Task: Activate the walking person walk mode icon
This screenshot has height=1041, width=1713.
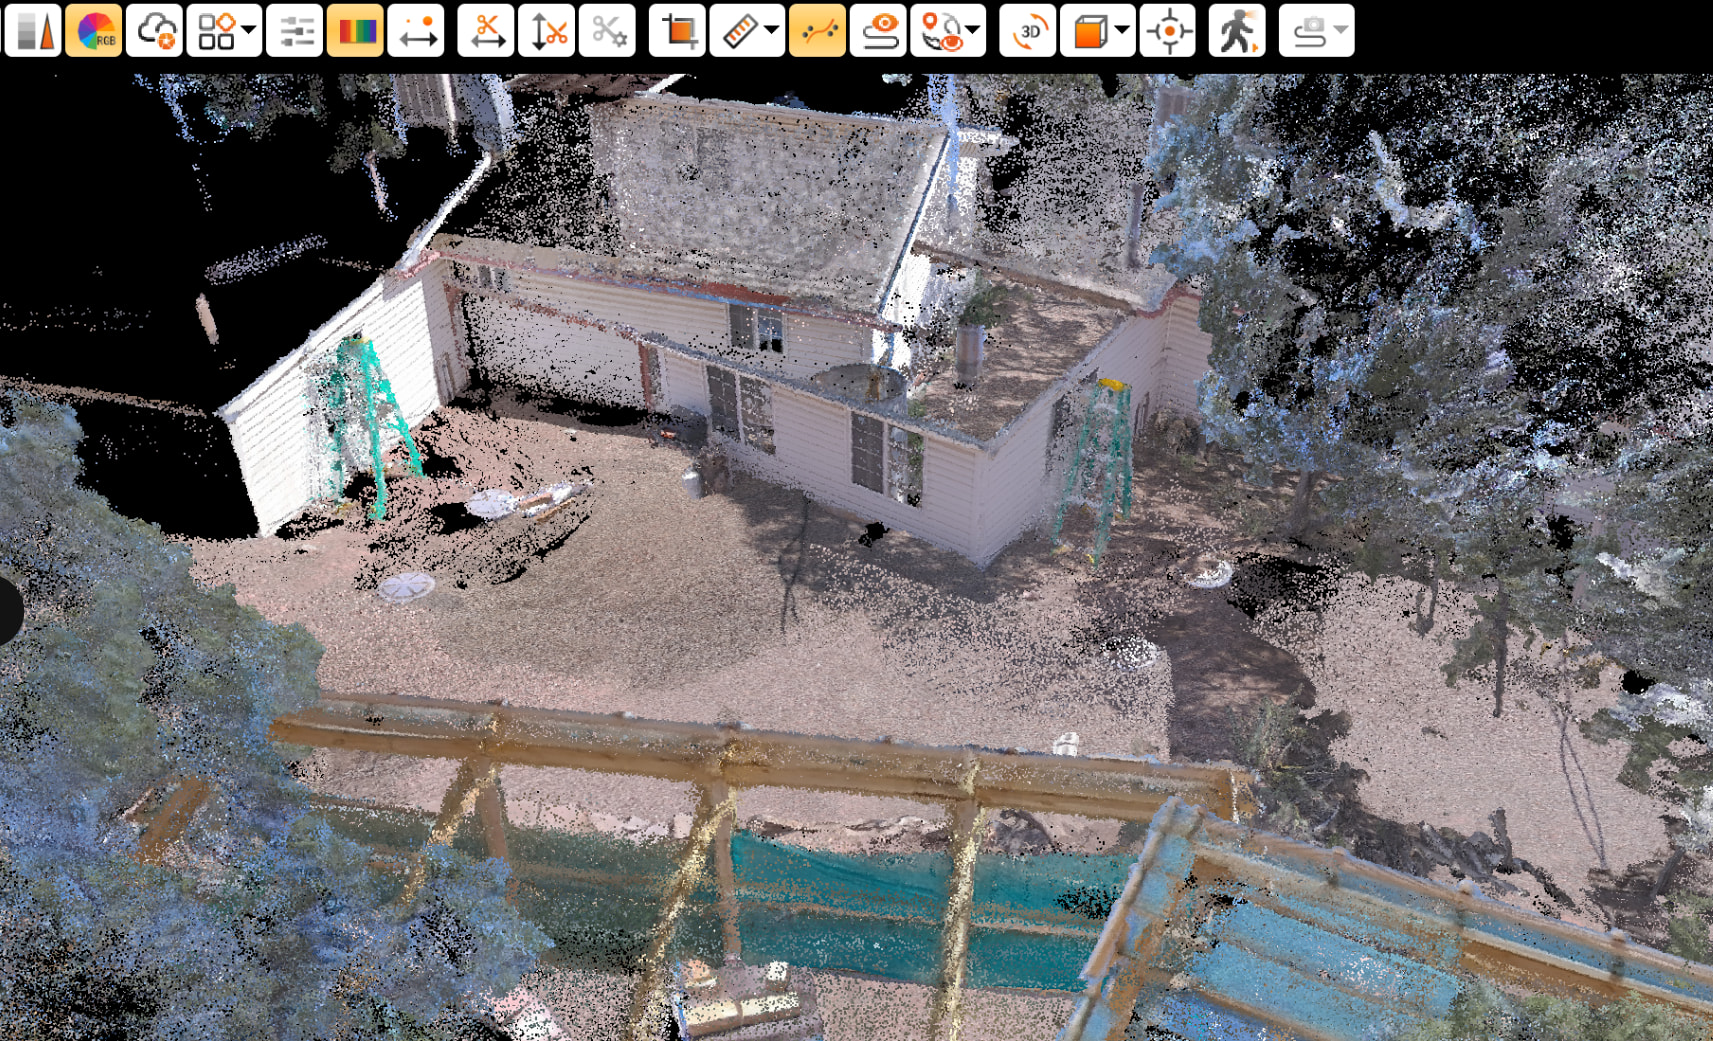Action: tap(1237, 31)
